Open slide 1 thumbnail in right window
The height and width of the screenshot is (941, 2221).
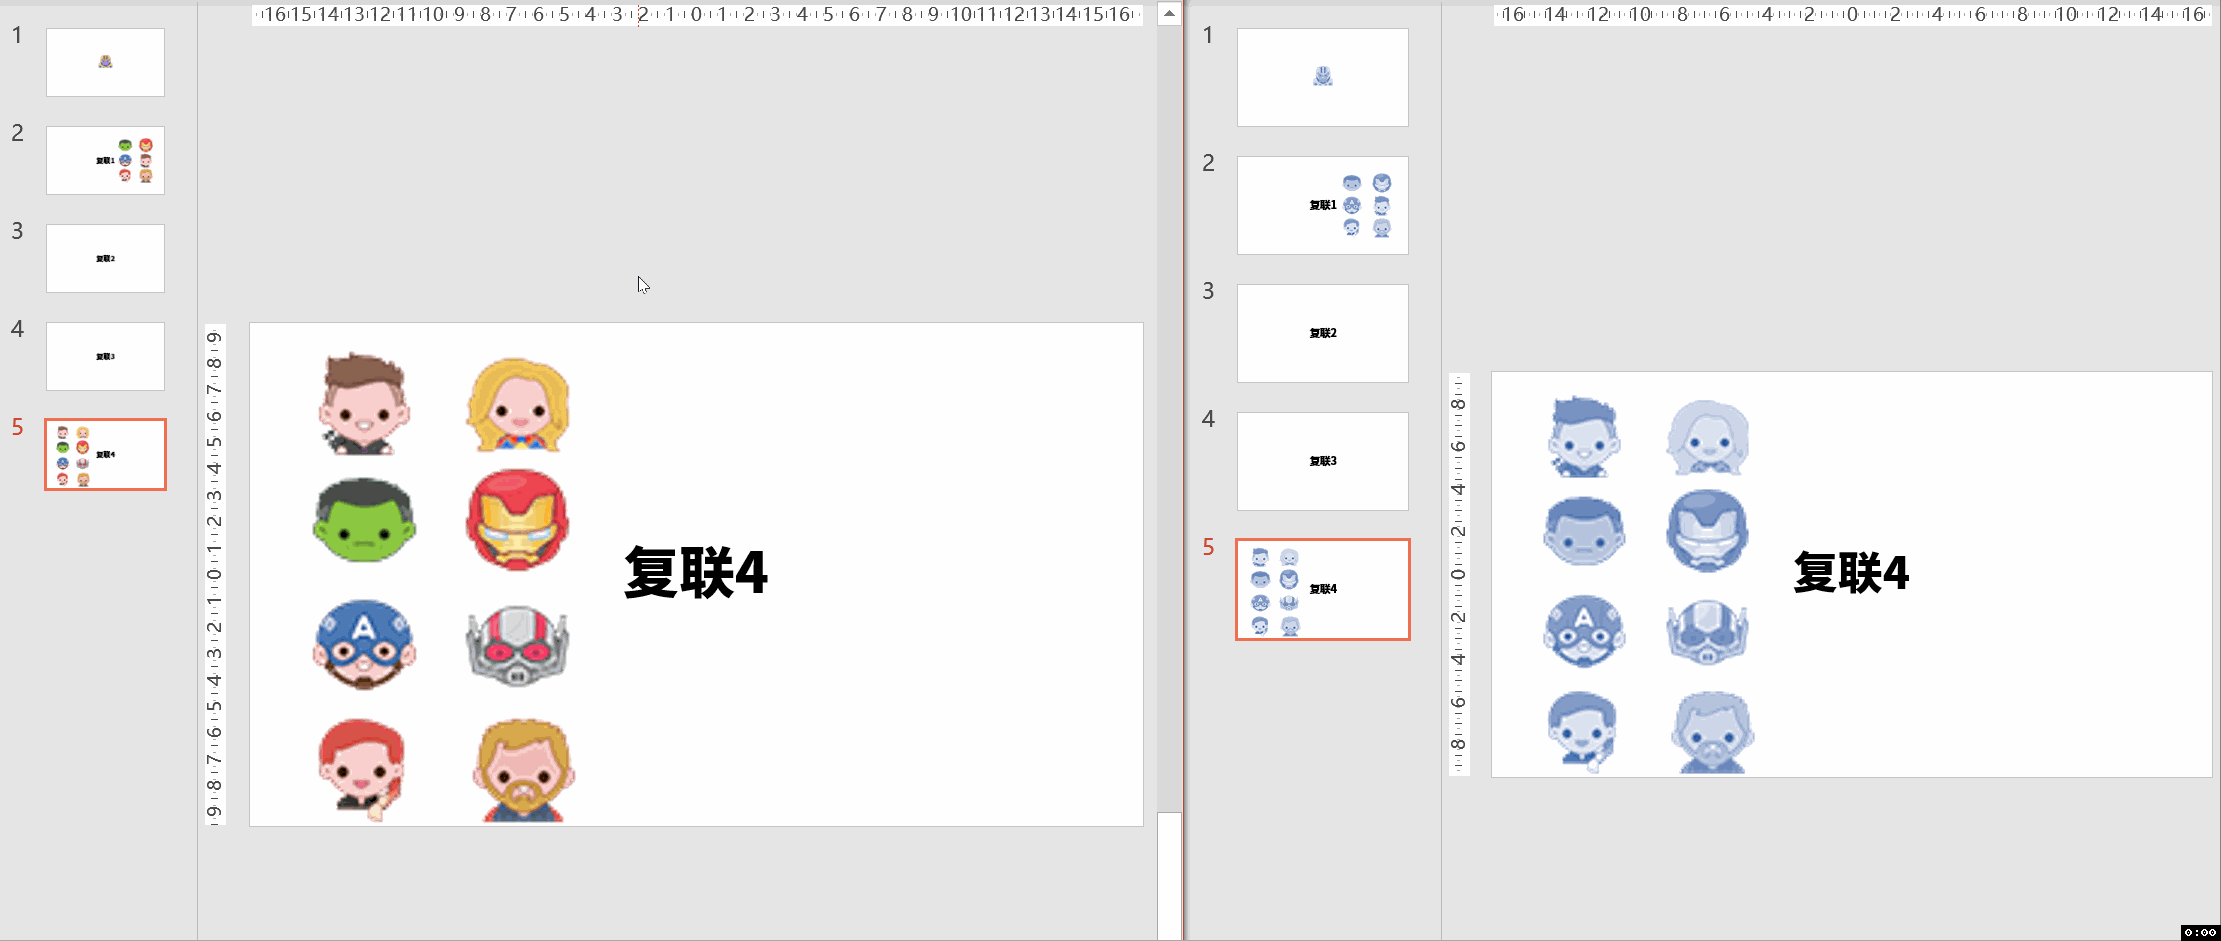point(1322,77)
